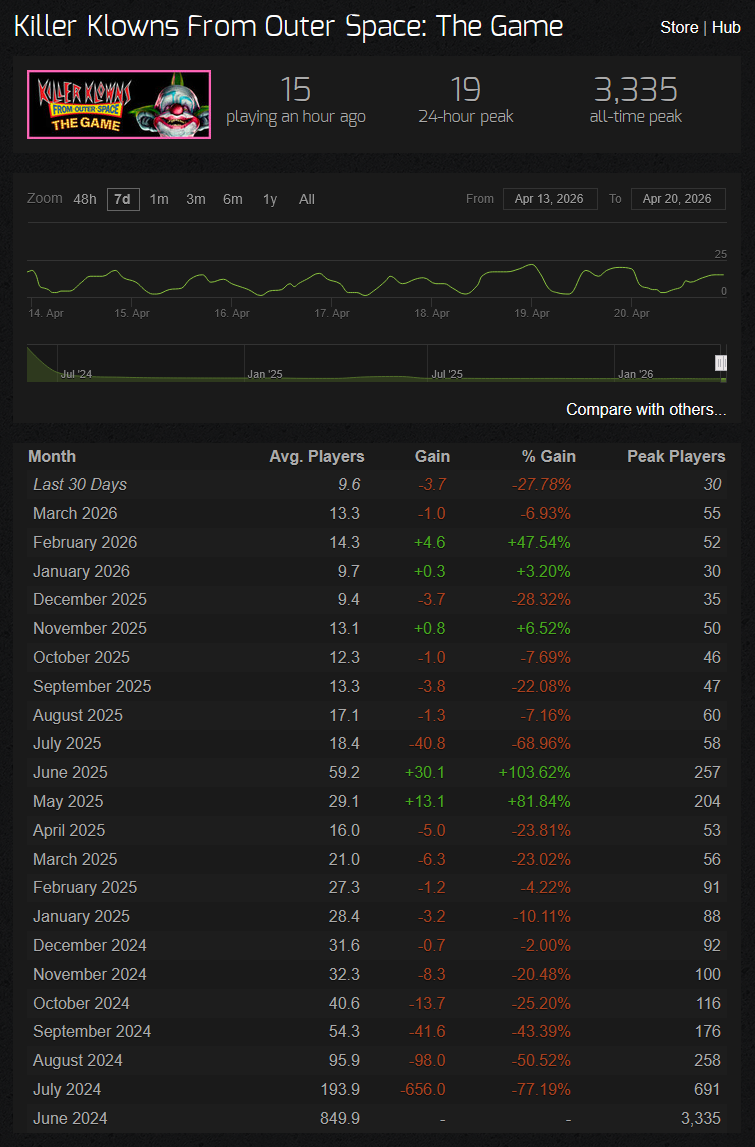The width and height of the screenshot is (755, 1147).
Task: Select the June 2025 row label
Action: click(70, 772)
